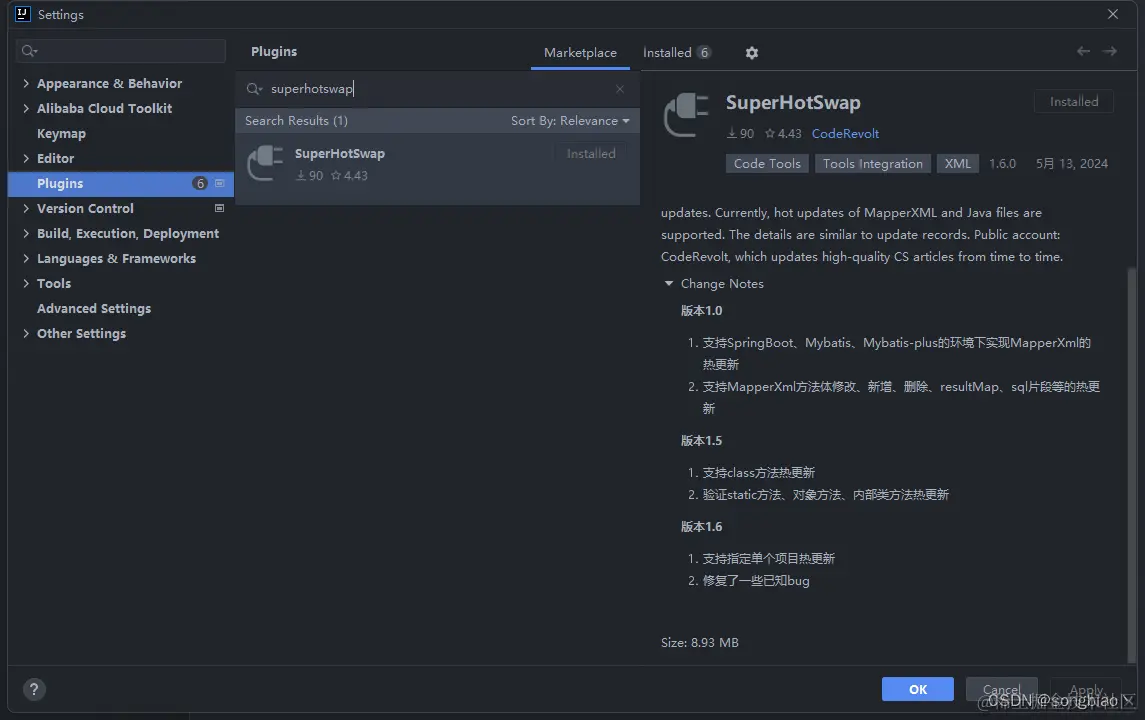Click the project-level icon beside Version Control
The image size is (1145, 720).
coord(219,208)
